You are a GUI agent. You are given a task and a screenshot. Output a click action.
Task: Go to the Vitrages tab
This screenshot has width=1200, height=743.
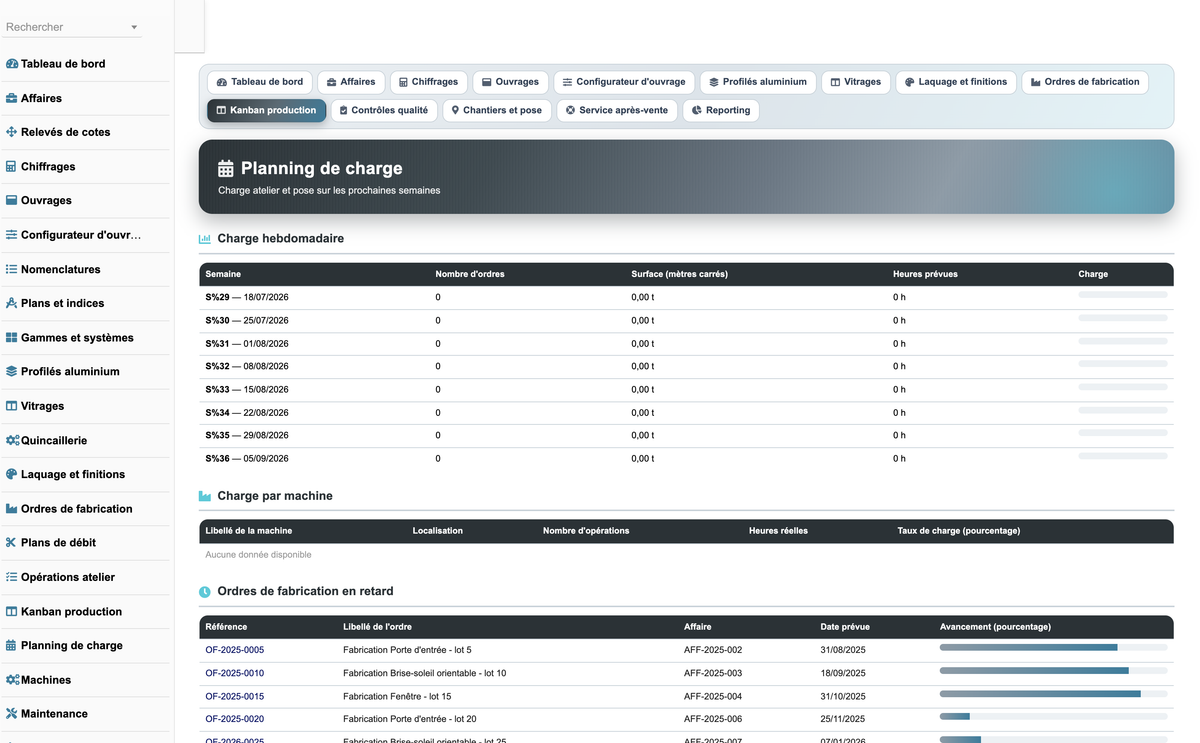pos(856,82)
